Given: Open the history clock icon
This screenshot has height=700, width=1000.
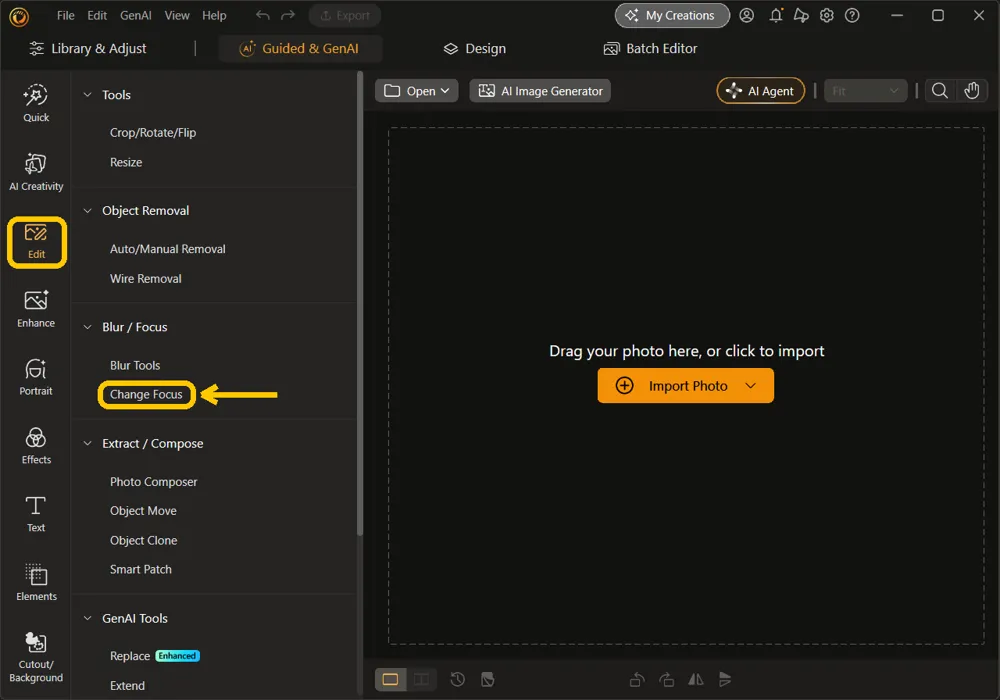Looking at the screenshot, I should (x=457, y=680).
